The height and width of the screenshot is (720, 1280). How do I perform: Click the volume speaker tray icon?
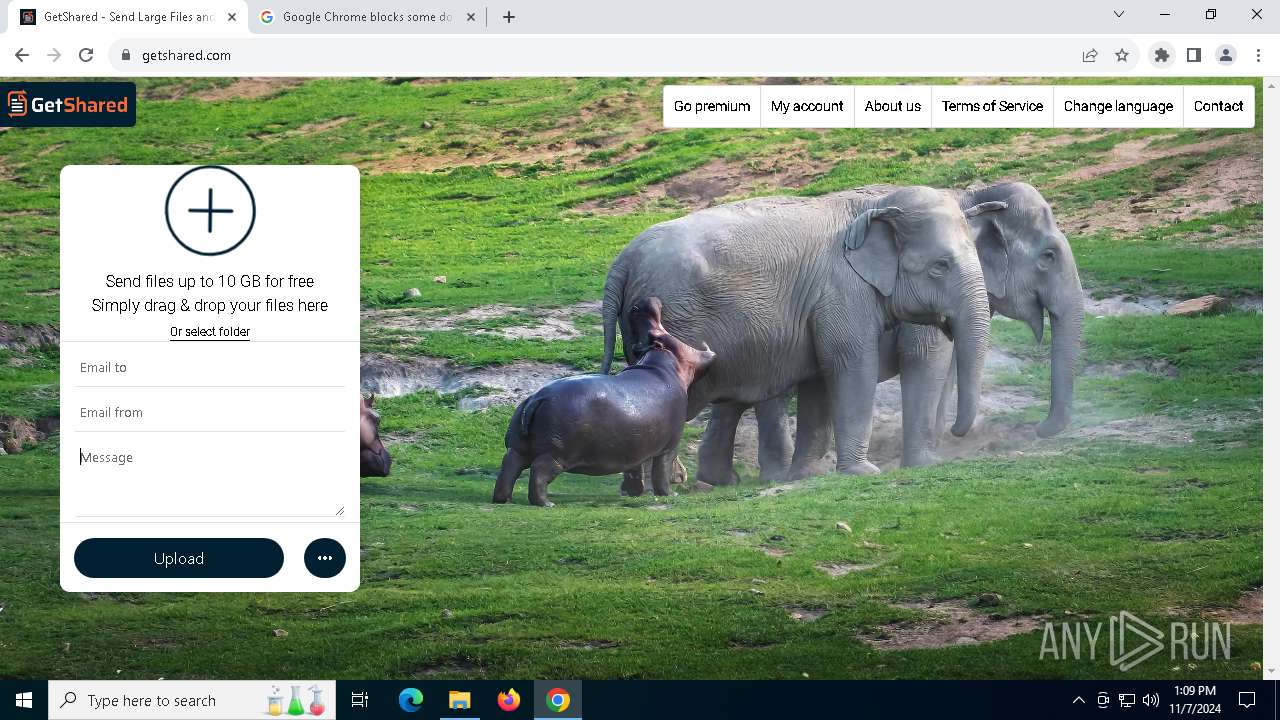tap(1151, 700)
